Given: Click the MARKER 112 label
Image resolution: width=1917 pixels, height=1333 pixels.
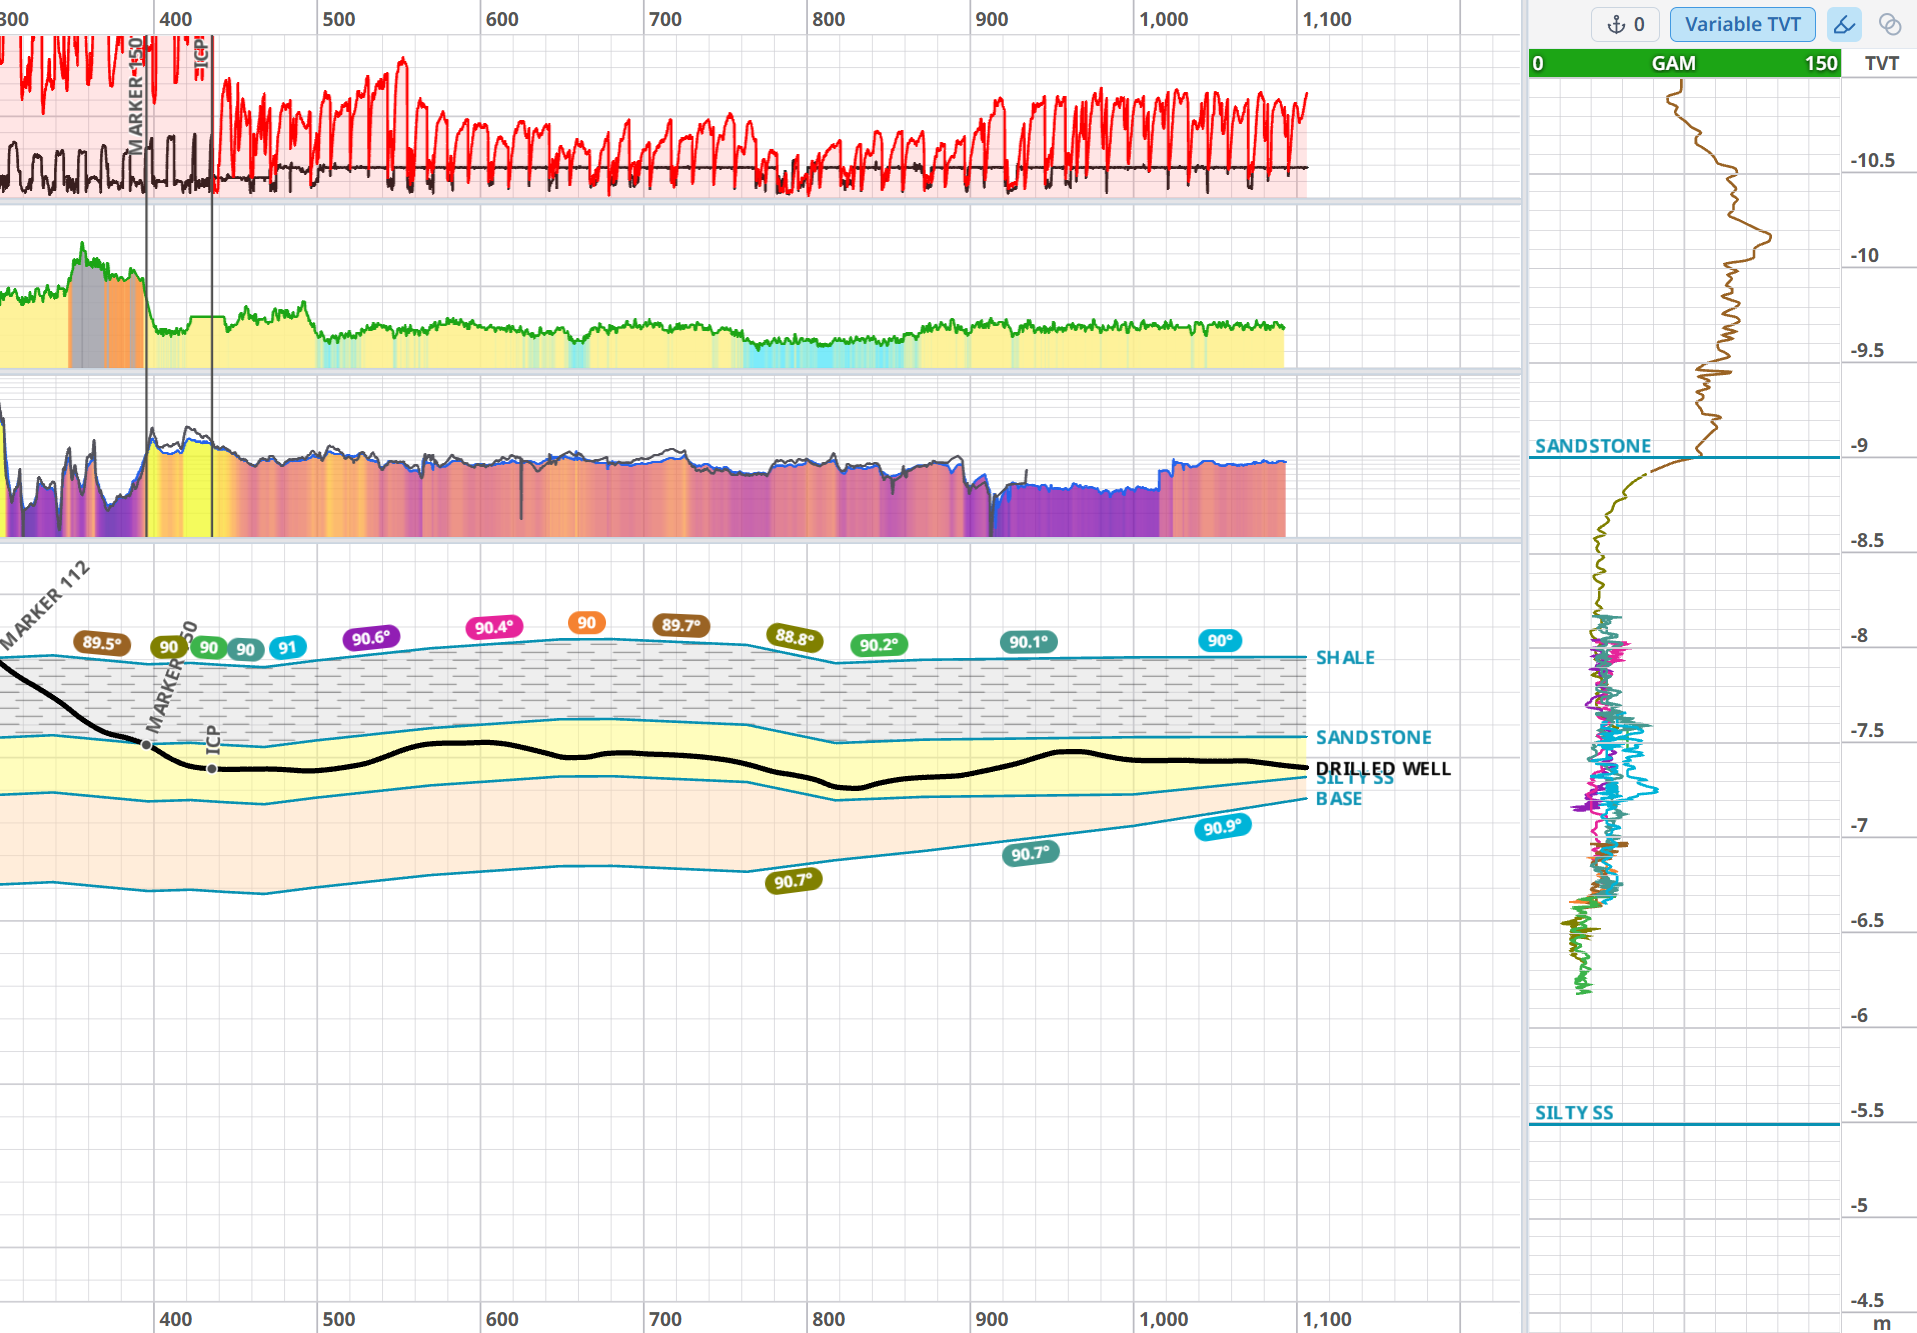Looking at the screenshot, I should click(46, 604).
